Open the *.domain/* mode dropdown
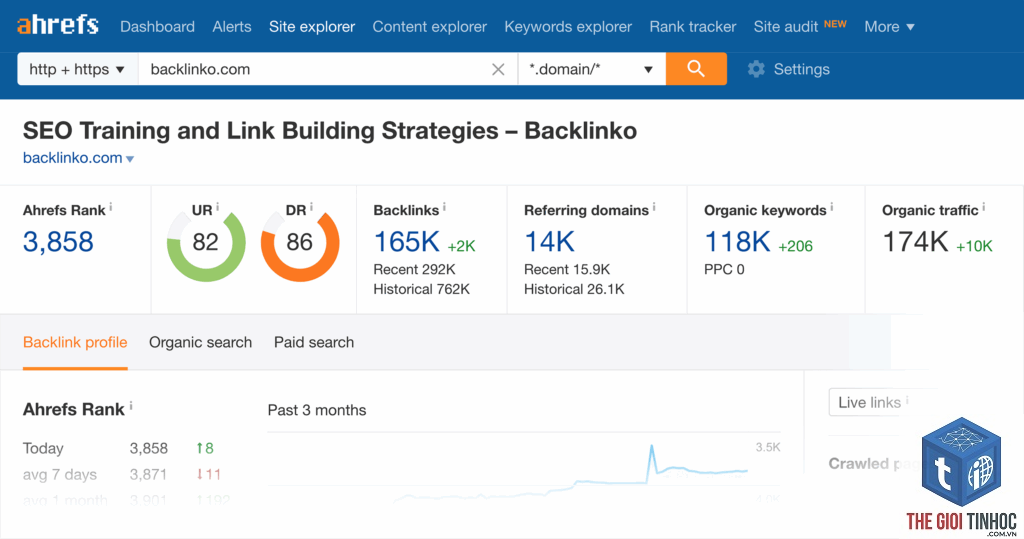The image size is (1024, 539). pos(592,69)
